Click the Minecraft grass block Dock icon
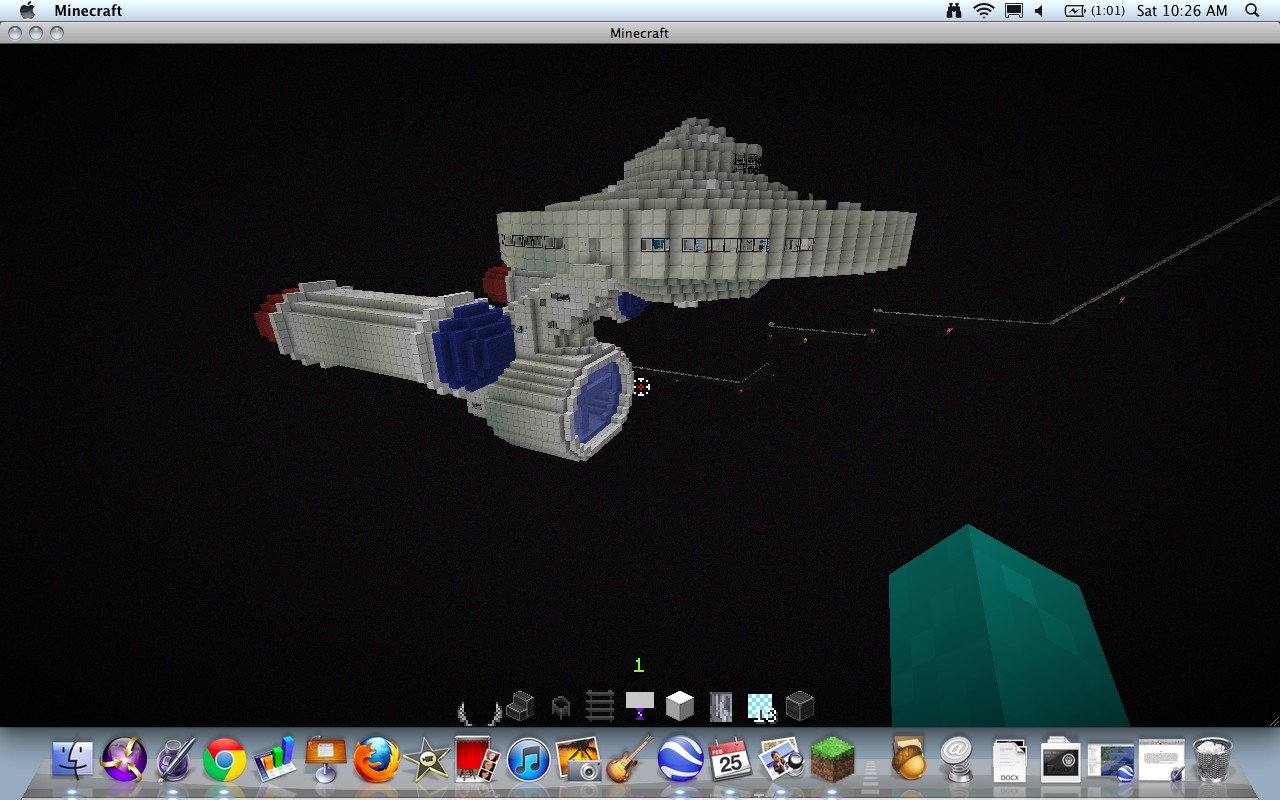The height and width of the screenshot is (800, 1280). tap(833, 763)
